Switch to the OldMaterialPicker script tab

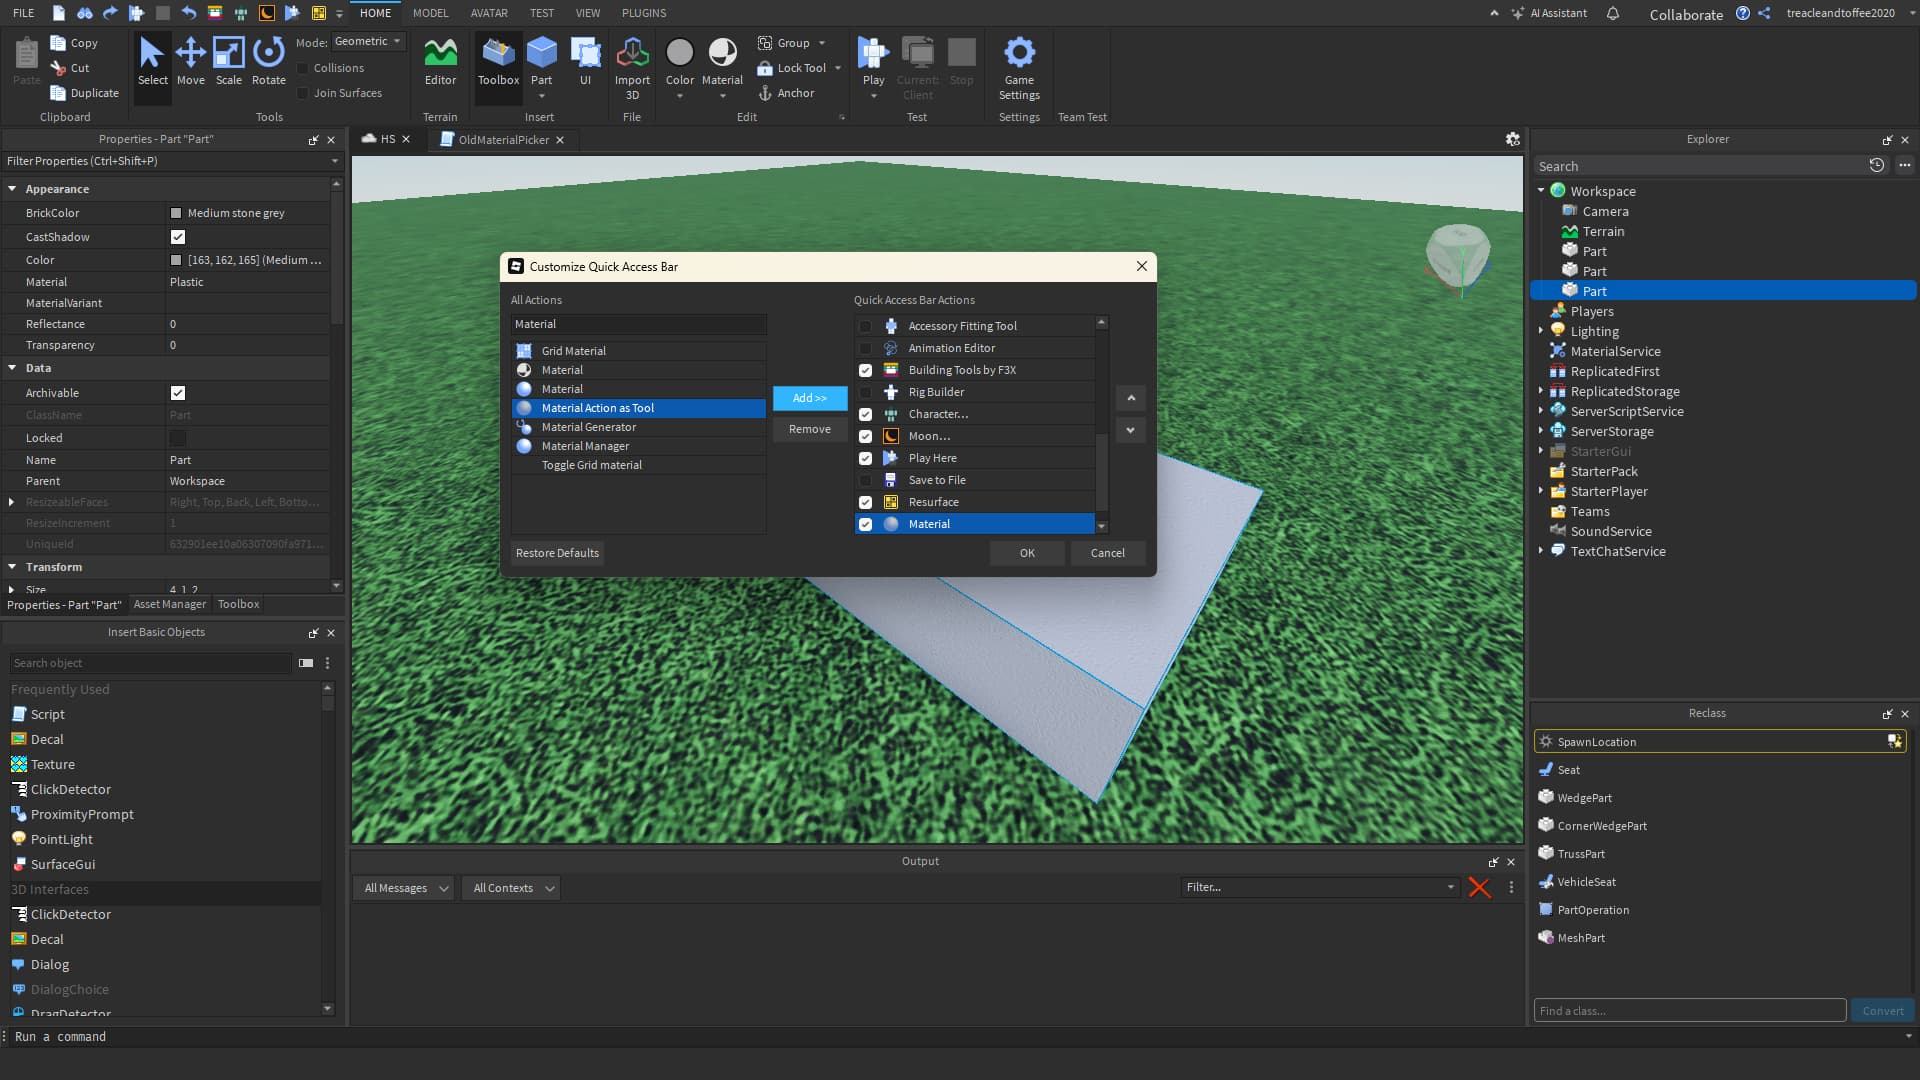(x=503, y=140)
